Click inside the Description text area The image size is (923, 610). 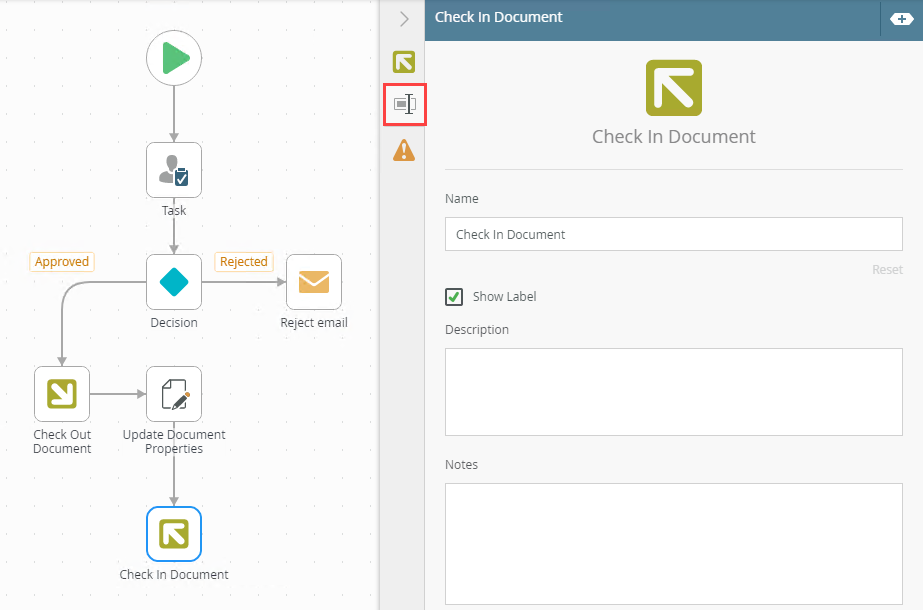(x=673, y=391)
